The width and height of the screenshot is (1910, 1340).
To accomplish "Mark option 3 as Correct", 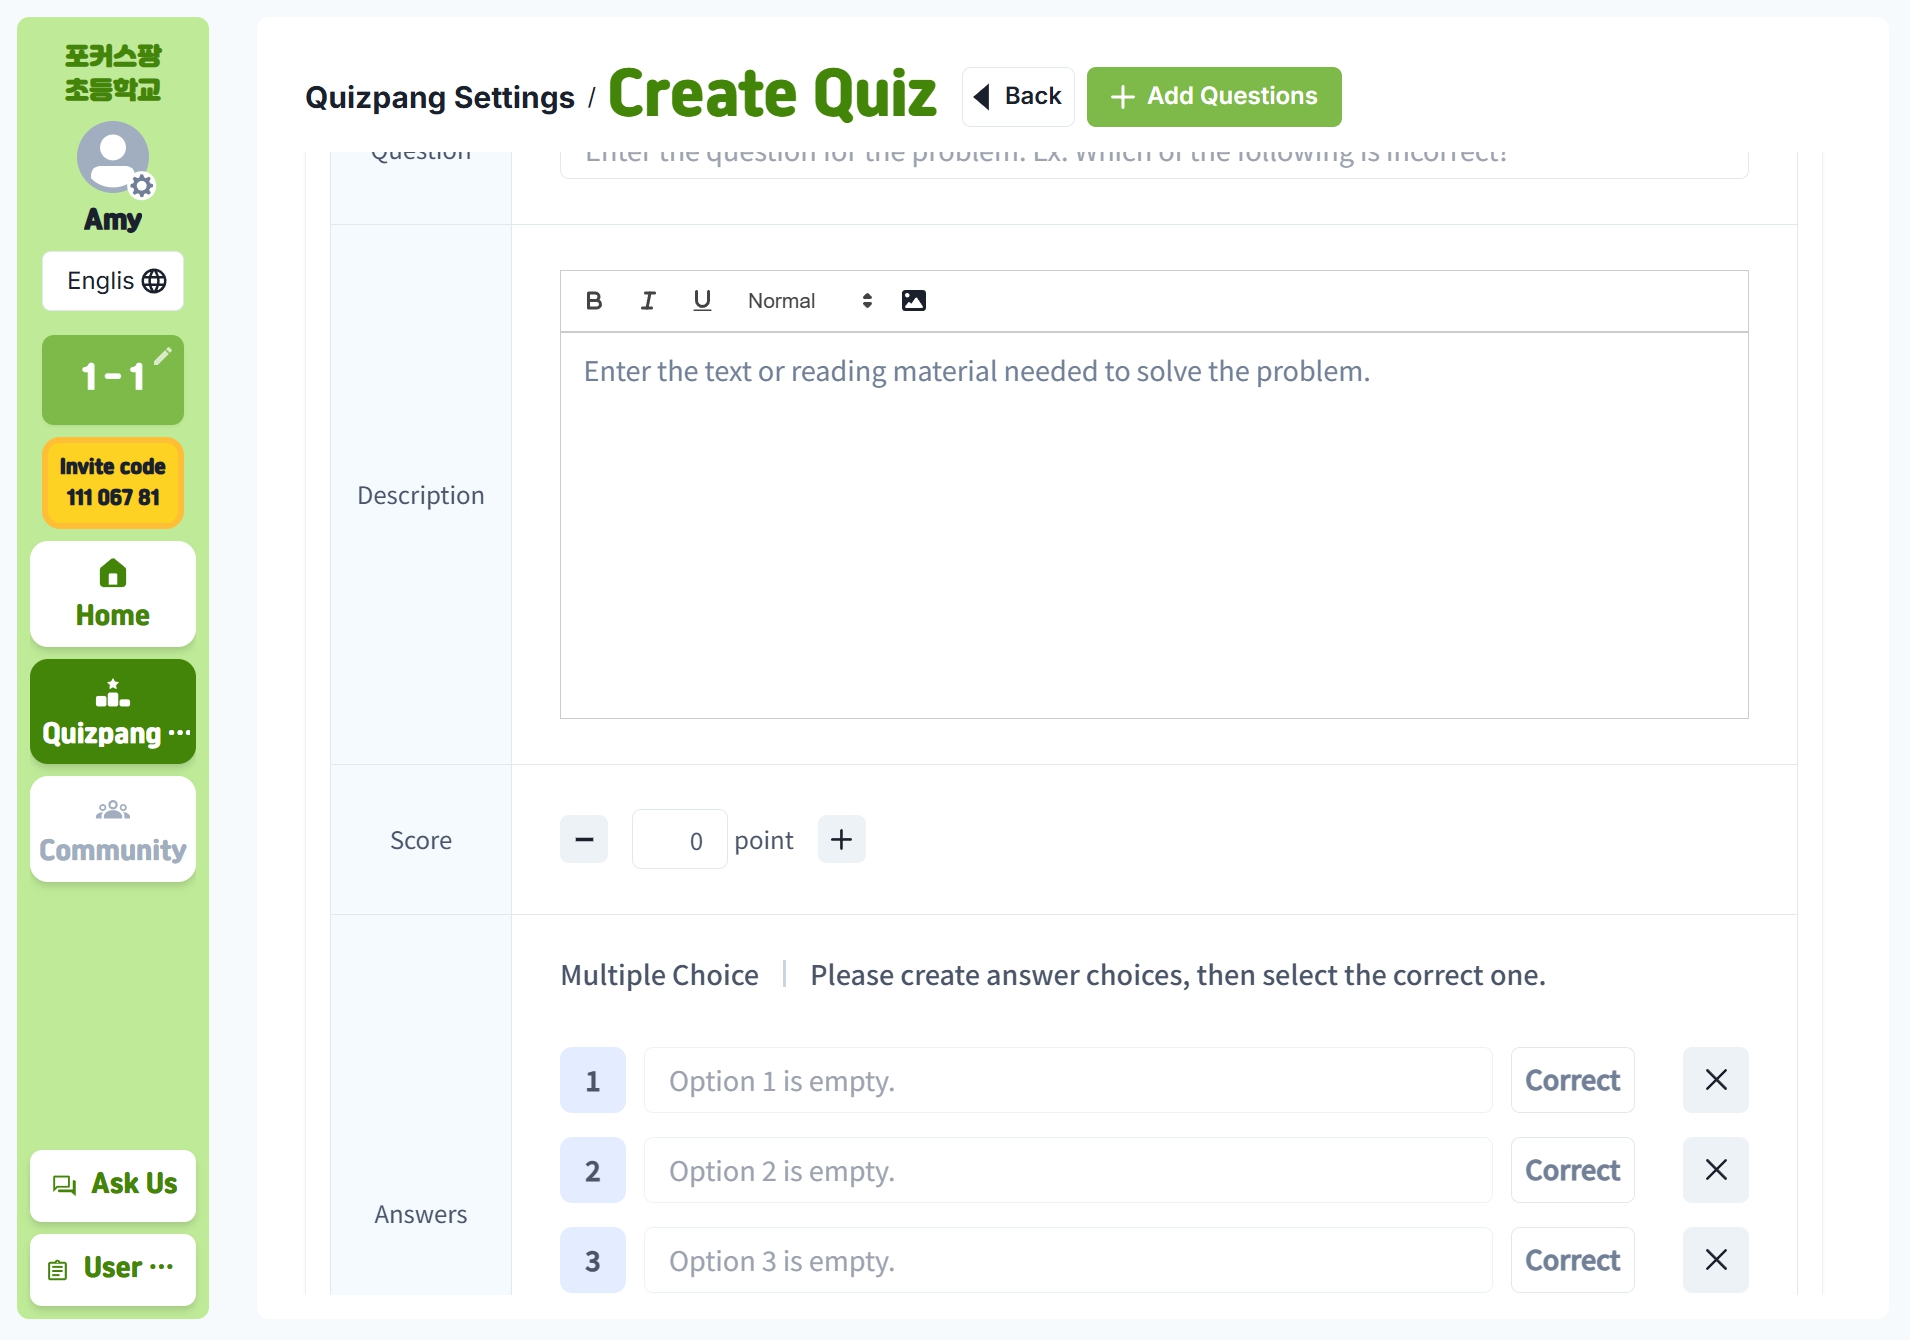I will pyautogui.click(x=1572, y=1260).
